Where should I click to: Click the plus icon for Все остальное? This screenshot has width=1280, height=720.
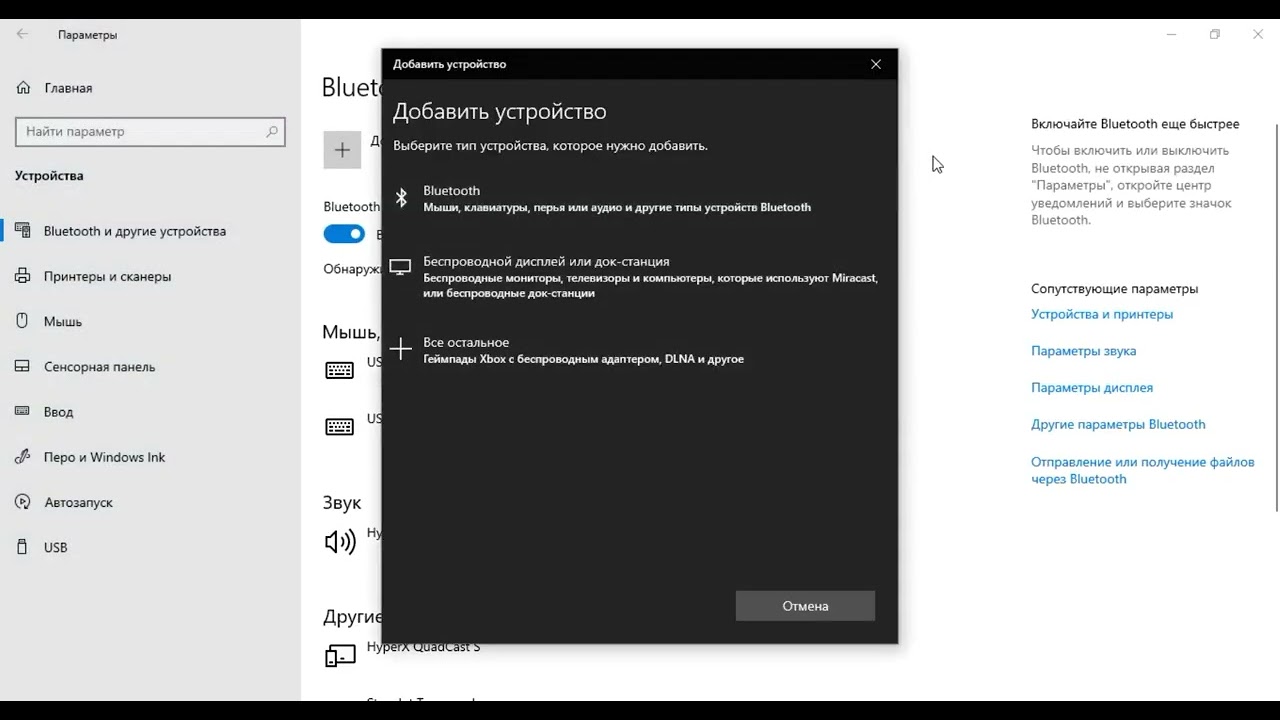click(400, 349)
